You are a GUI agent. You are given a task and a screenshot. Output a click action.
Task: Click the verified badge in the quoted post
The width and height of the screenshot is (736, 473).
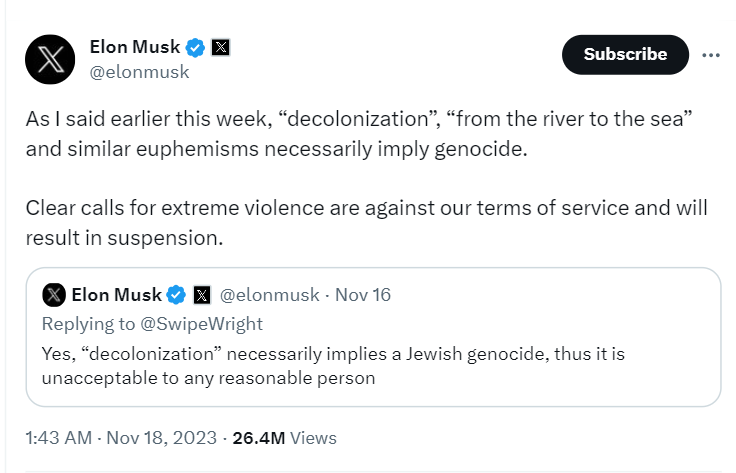click(x=176, y=294)
